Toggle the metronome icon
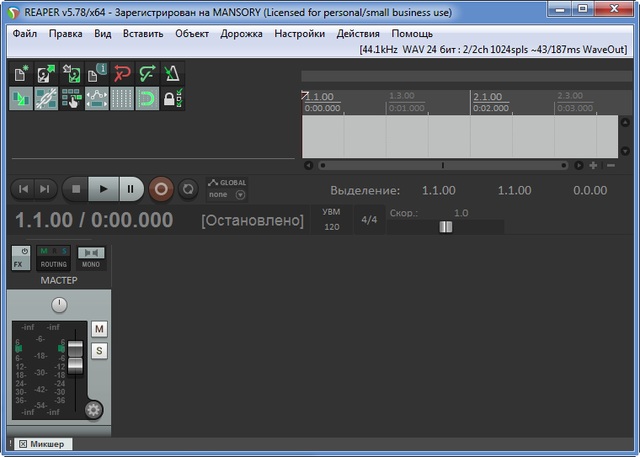This screenshot has width=640, height=457. coord(172,74)
